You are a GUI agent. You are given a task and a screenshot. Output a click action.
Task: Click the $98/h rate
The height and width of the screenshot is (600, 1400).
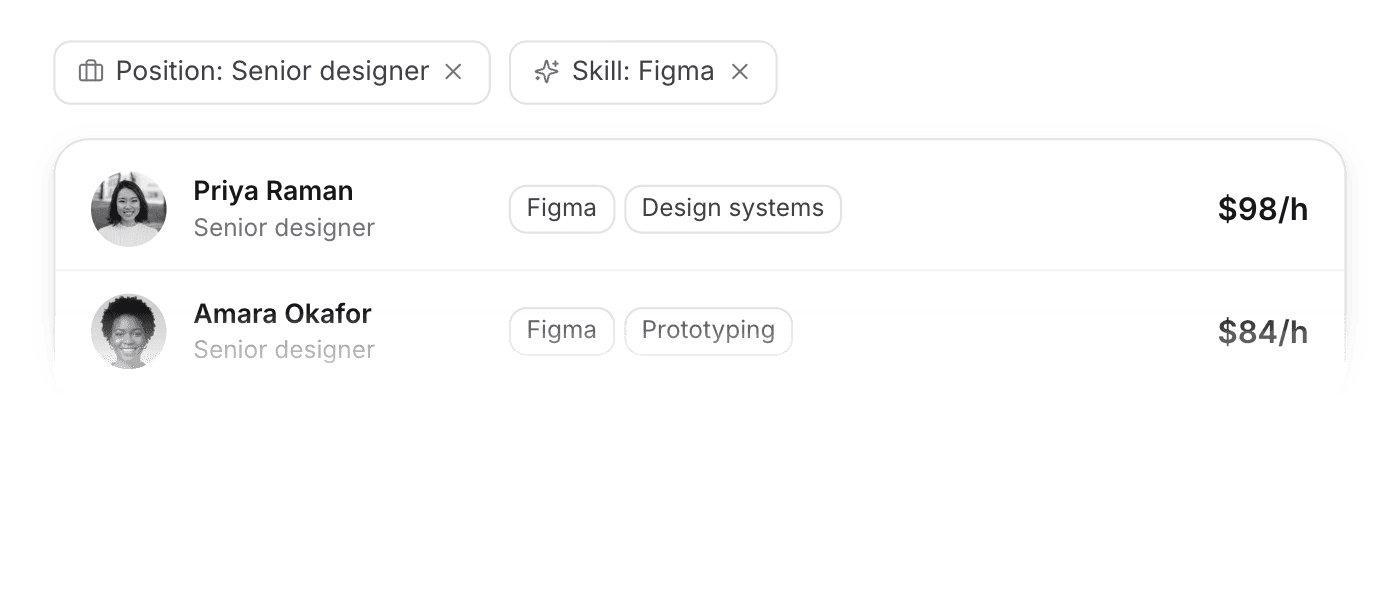point(1263,209)
